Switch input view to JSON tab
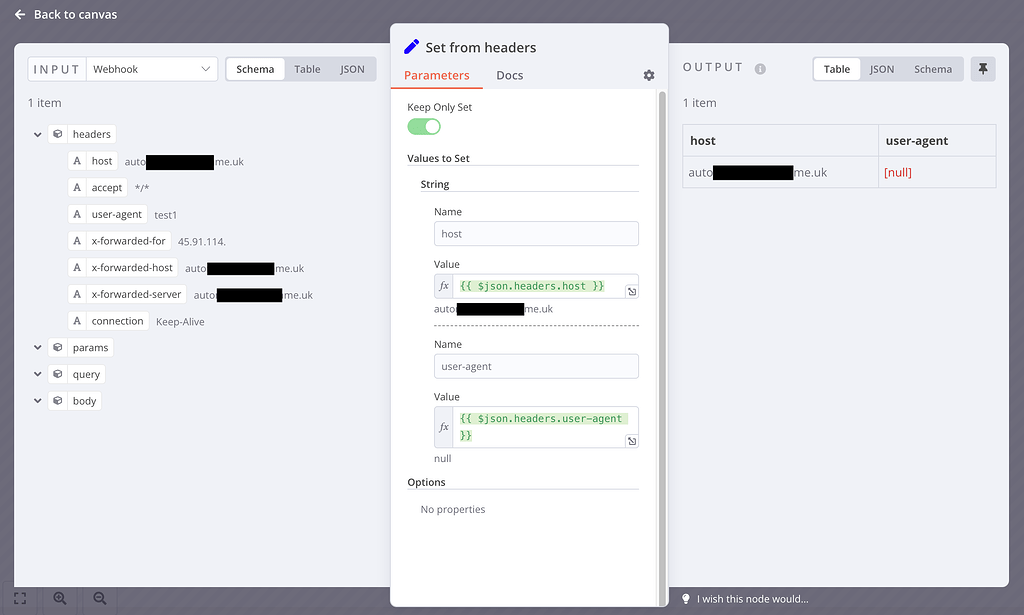This screenshot has width=1024, height=615. [352, 69]
